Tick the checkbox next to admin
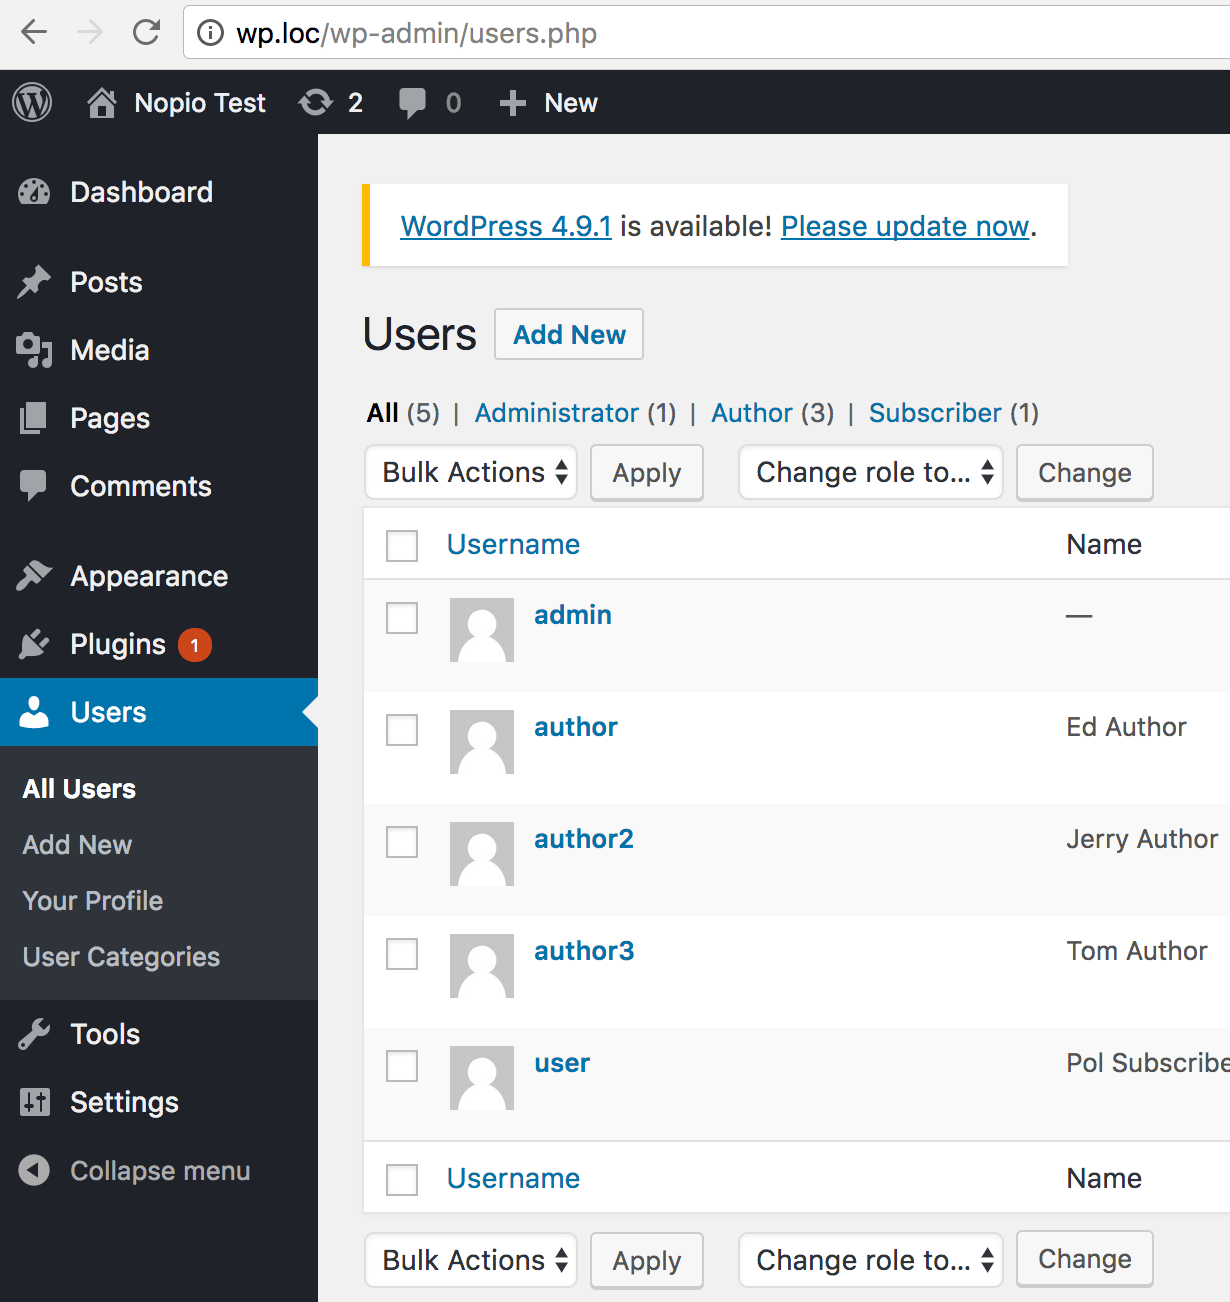Screen dimensions: 1230x1302 coord(401,618)
